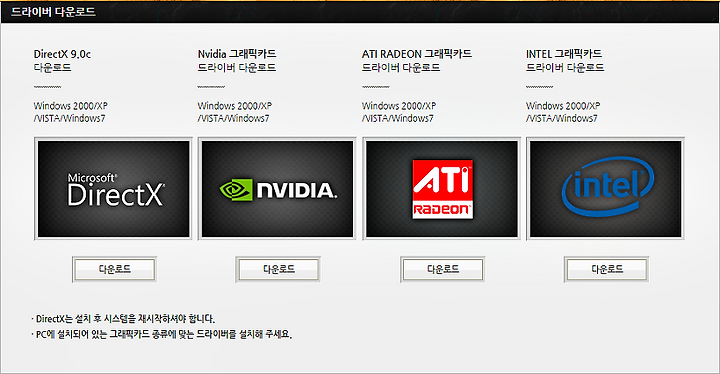The width and height of the screenshot is (720, 374).
Task: Click the '드라이버 다운로드' title bar text
Action: pos(53,11)
